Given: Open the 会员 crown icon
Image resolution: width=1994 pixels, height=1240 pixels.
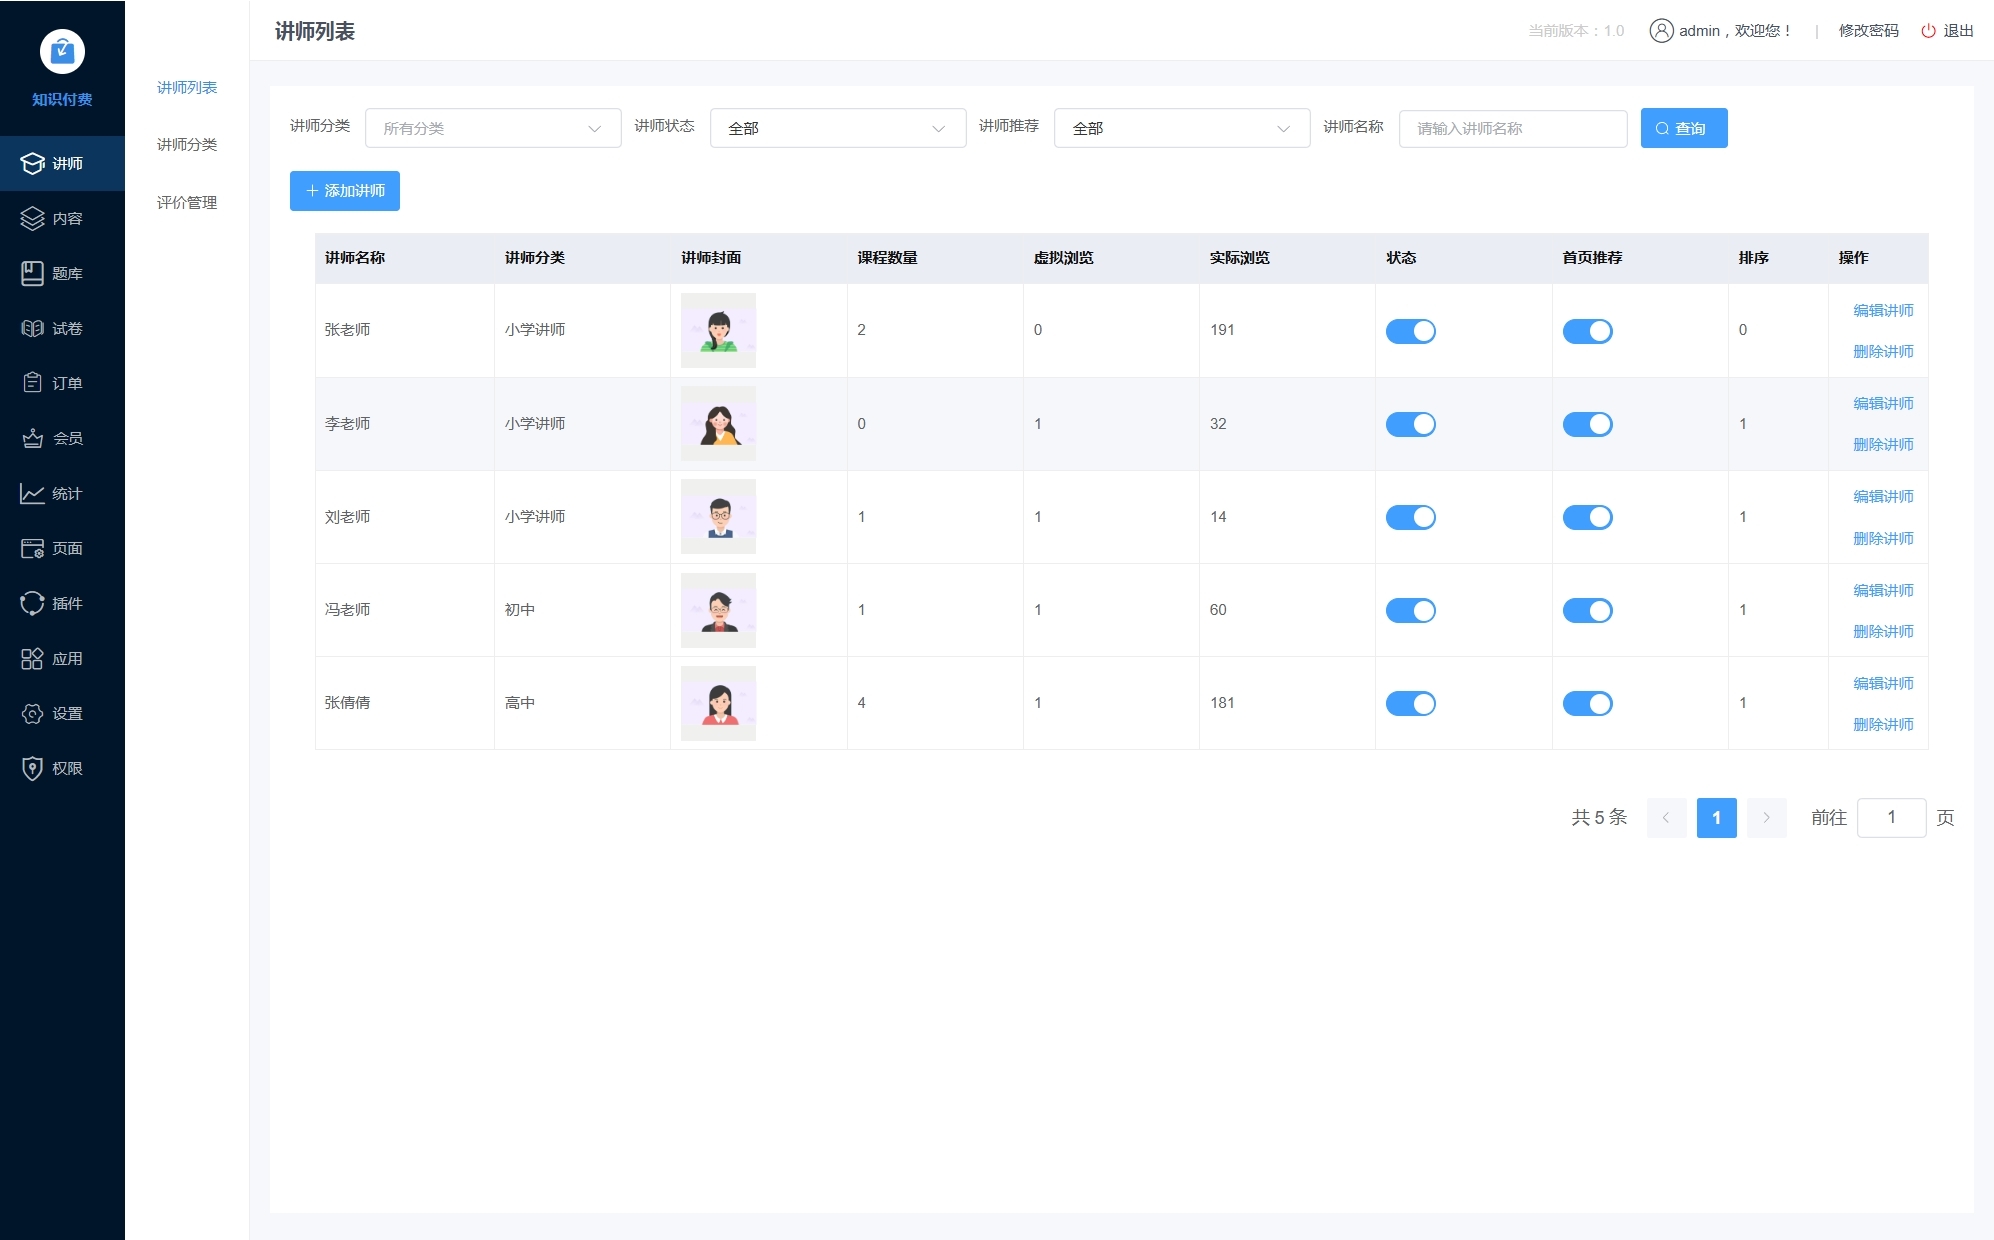Looking at the screenshot, I should tap(32, 438).
